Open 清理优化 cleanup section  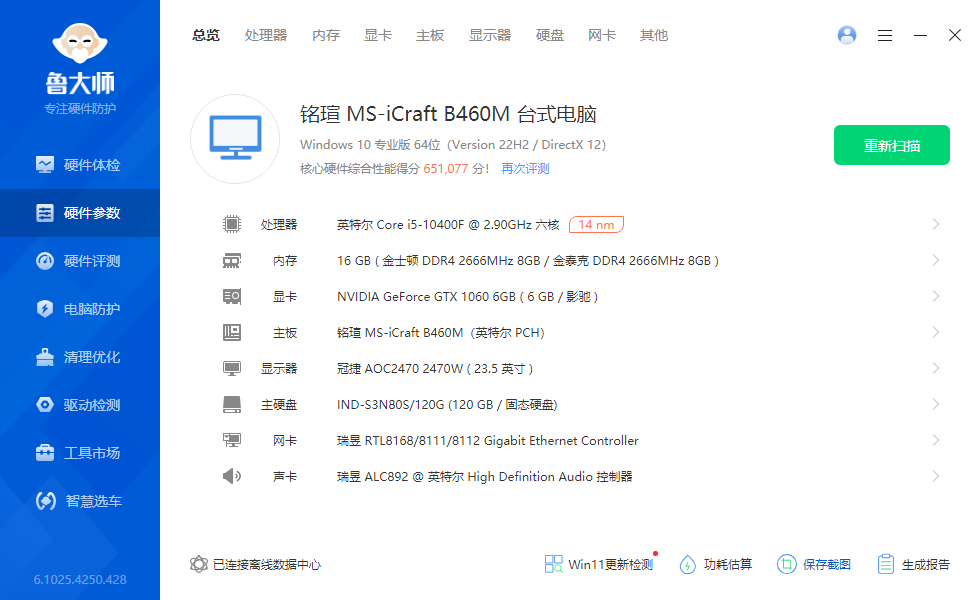click(x=80, y=358)
